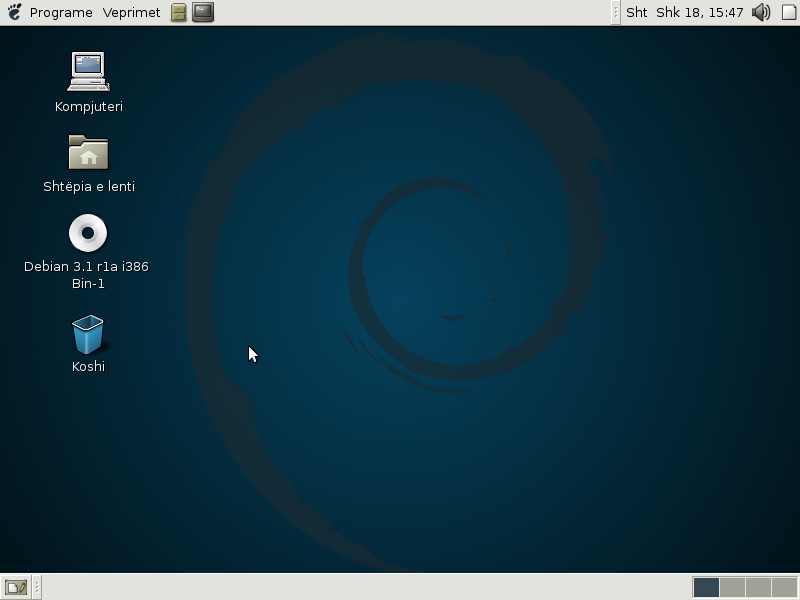Click the Debian 3.1 r1a i386 Bin-1 label
Viewport: 800px width, 600px height.
coord(86,274)
